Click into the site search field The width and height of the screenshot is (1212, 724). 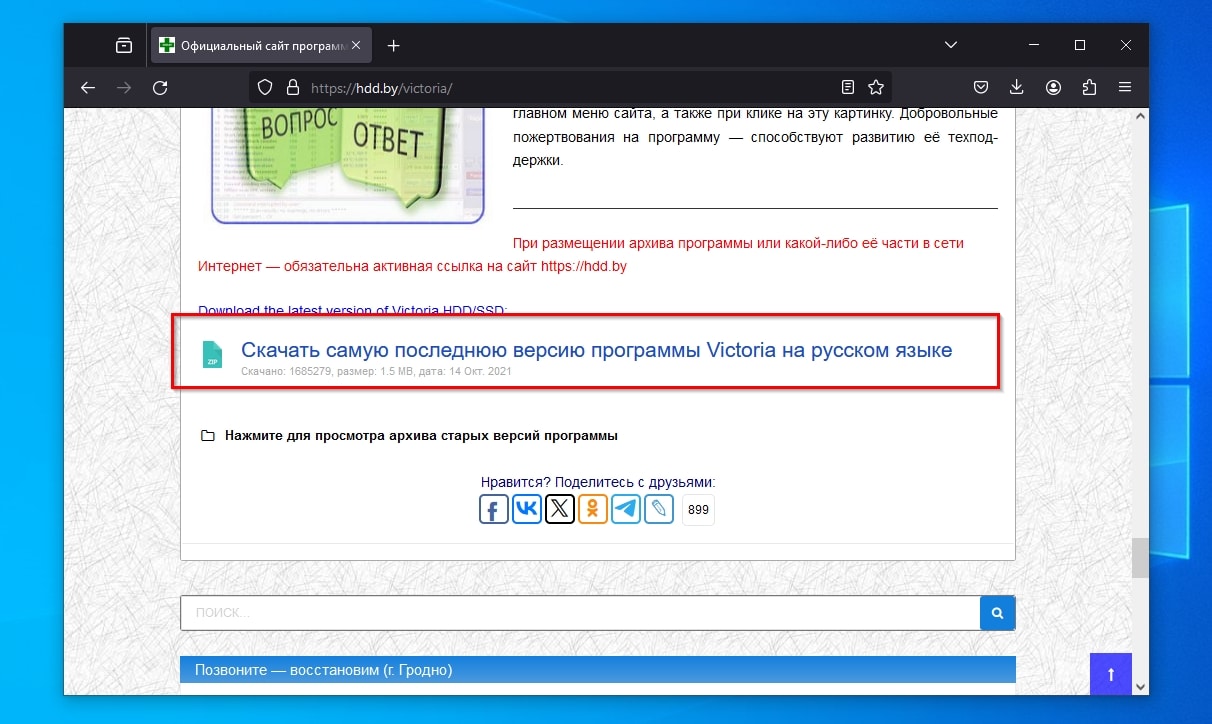click(580, 613)
